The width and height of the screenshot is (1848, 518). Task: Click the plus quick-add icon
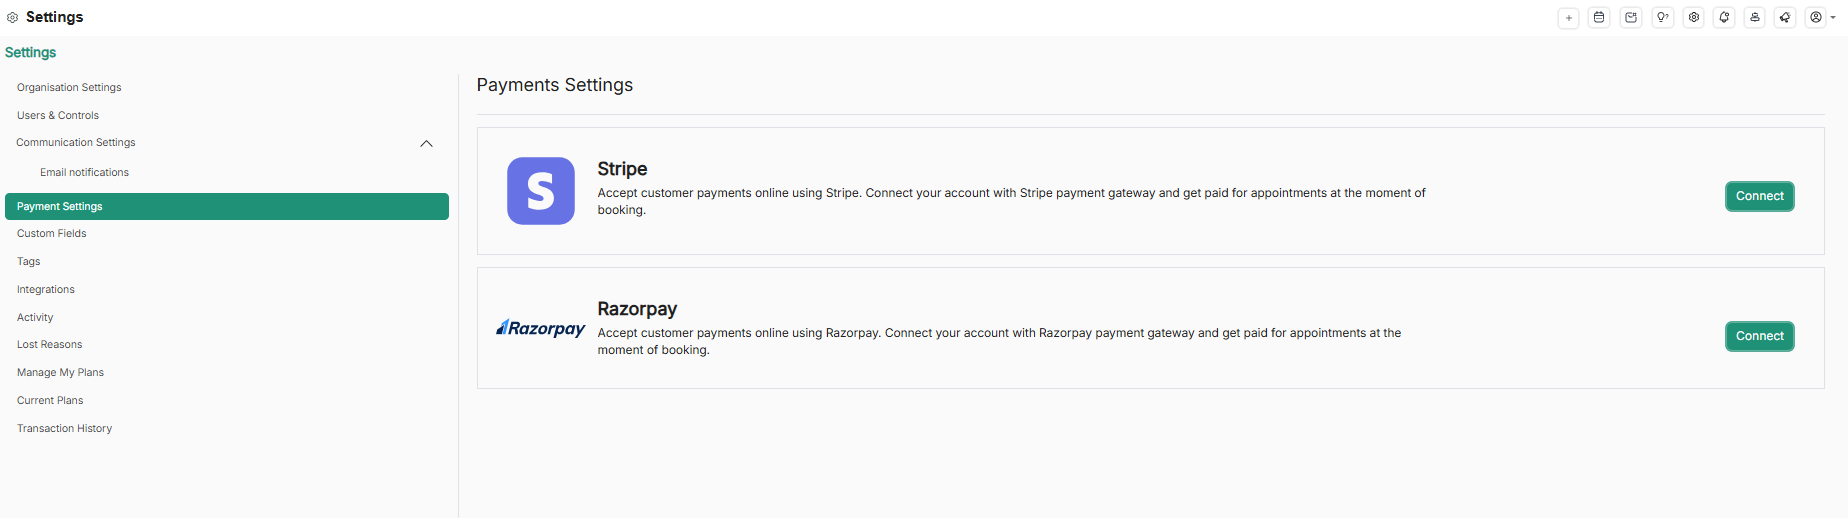click(x=1568, y=18)
